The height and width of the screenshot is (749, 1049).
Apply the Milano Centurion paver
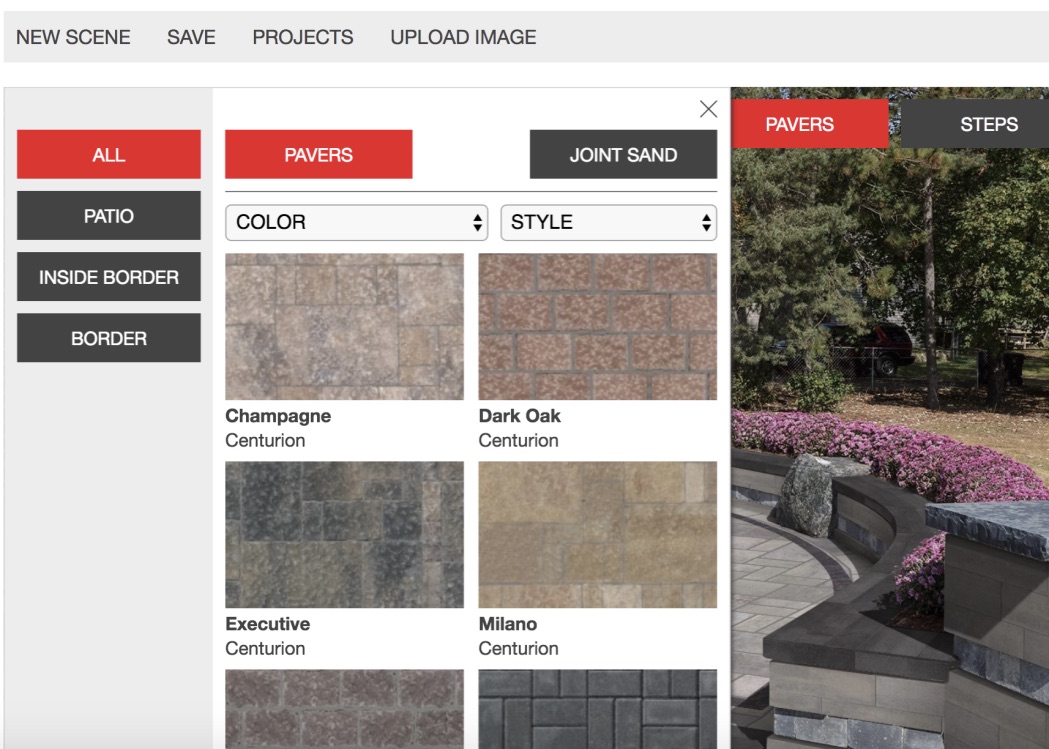(597, 534)
